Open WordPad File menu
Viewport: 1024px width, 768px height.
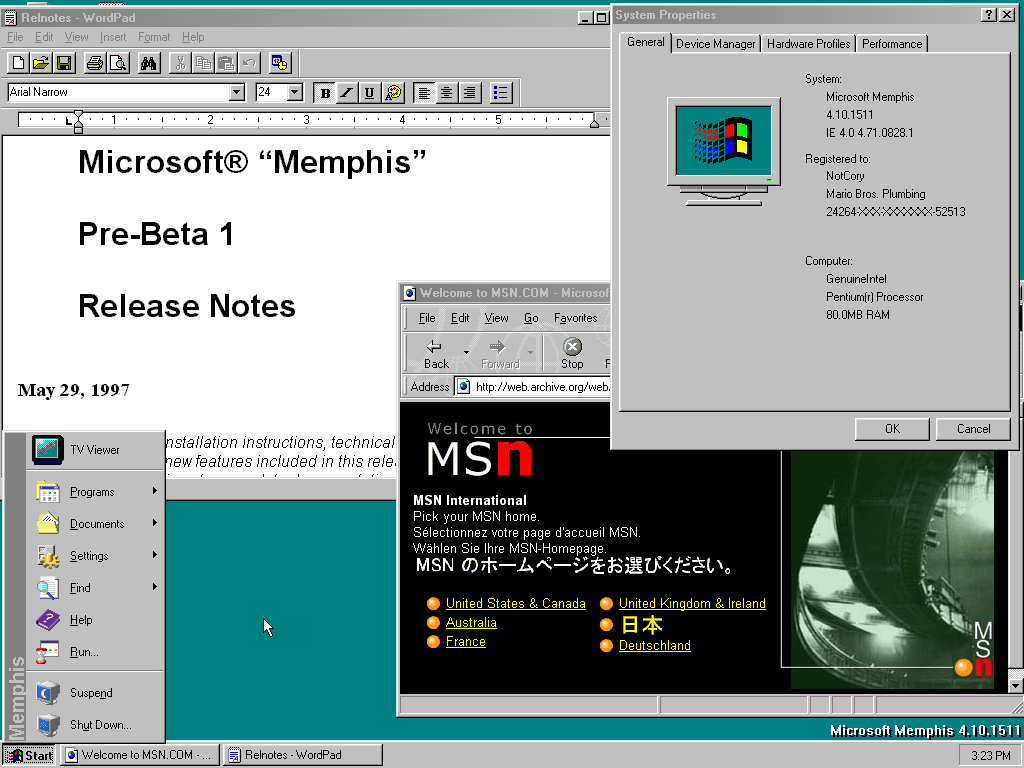pos(15,37)
